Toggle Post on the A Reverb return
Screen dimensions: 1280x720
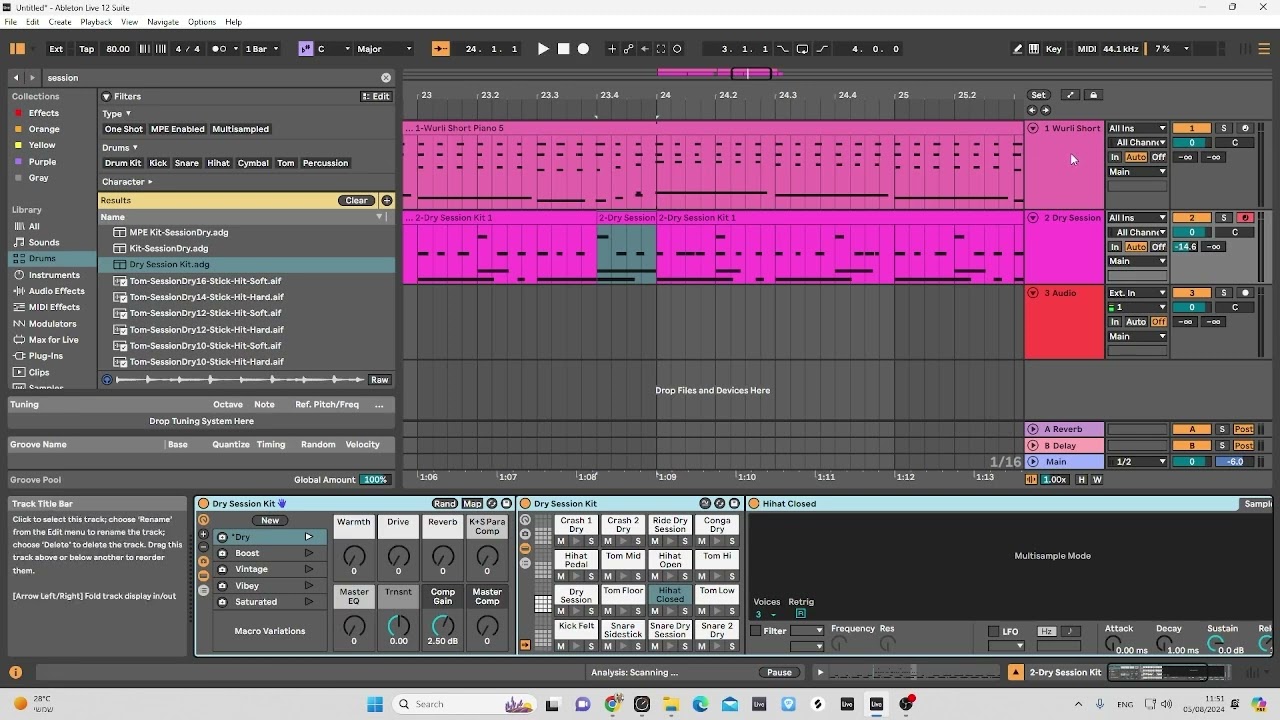point(1243,430)
